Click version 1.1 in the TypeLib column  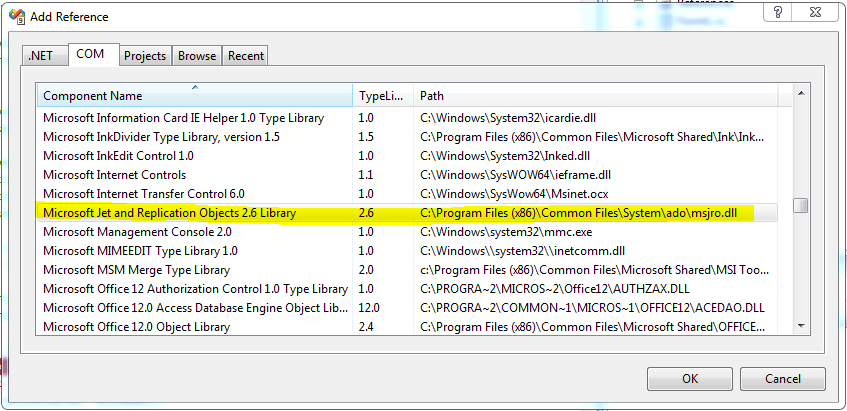(366, 174)
